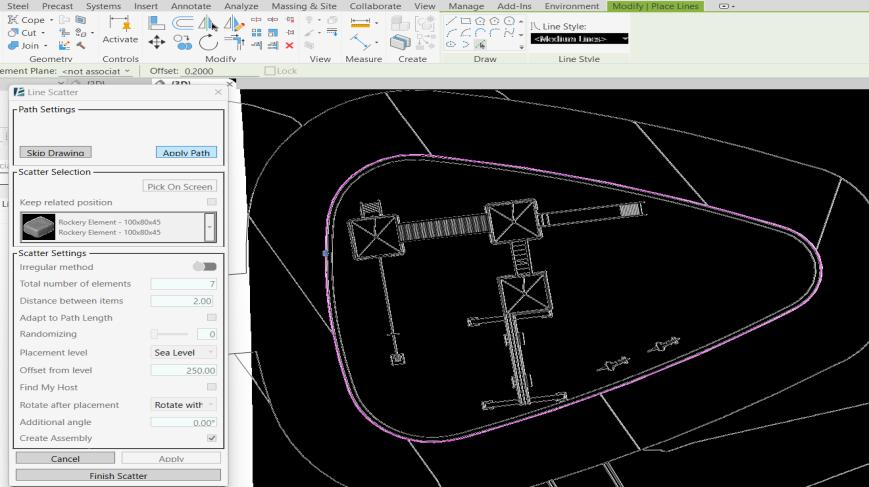Open Placement level Sea Level dropdown
Viewport: 869px width, 487px height.
click(x=183, y=352)
